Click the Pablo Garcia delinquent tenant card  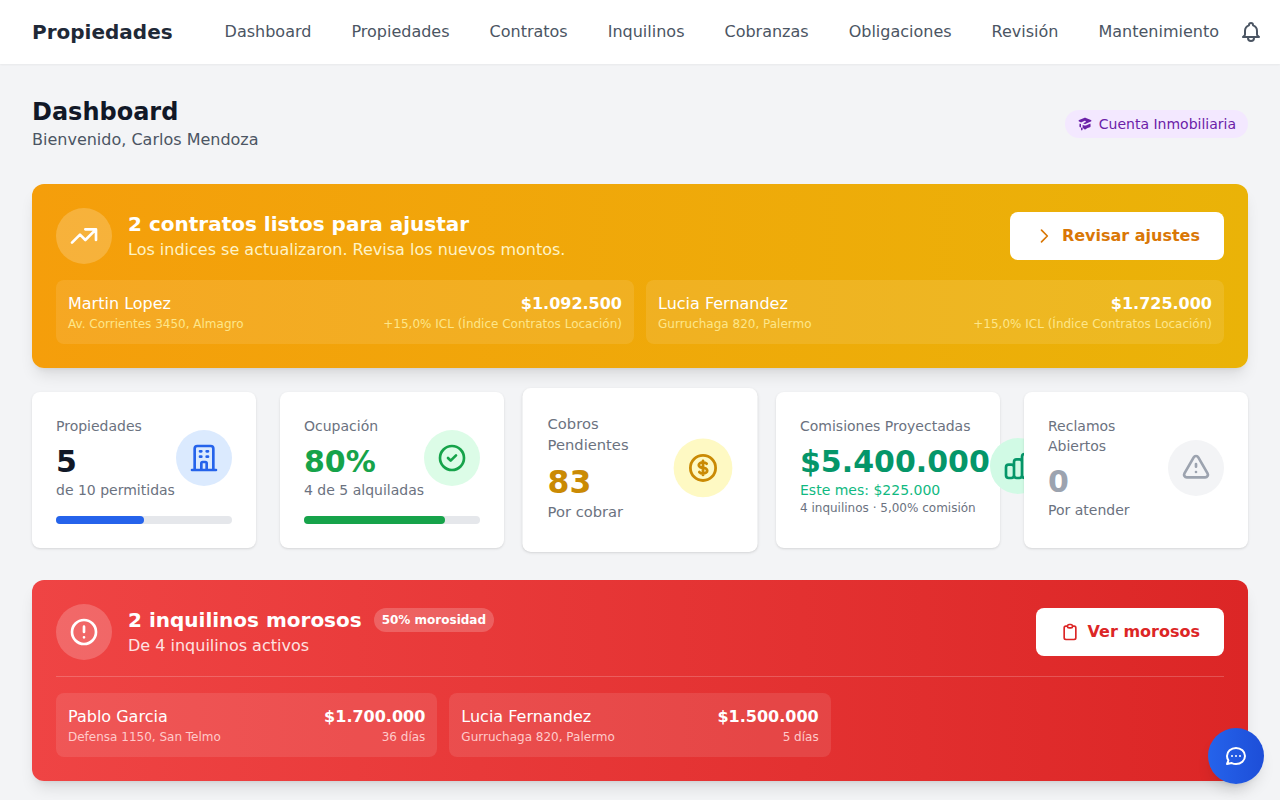pyautogui.click(x=246, y=724)
